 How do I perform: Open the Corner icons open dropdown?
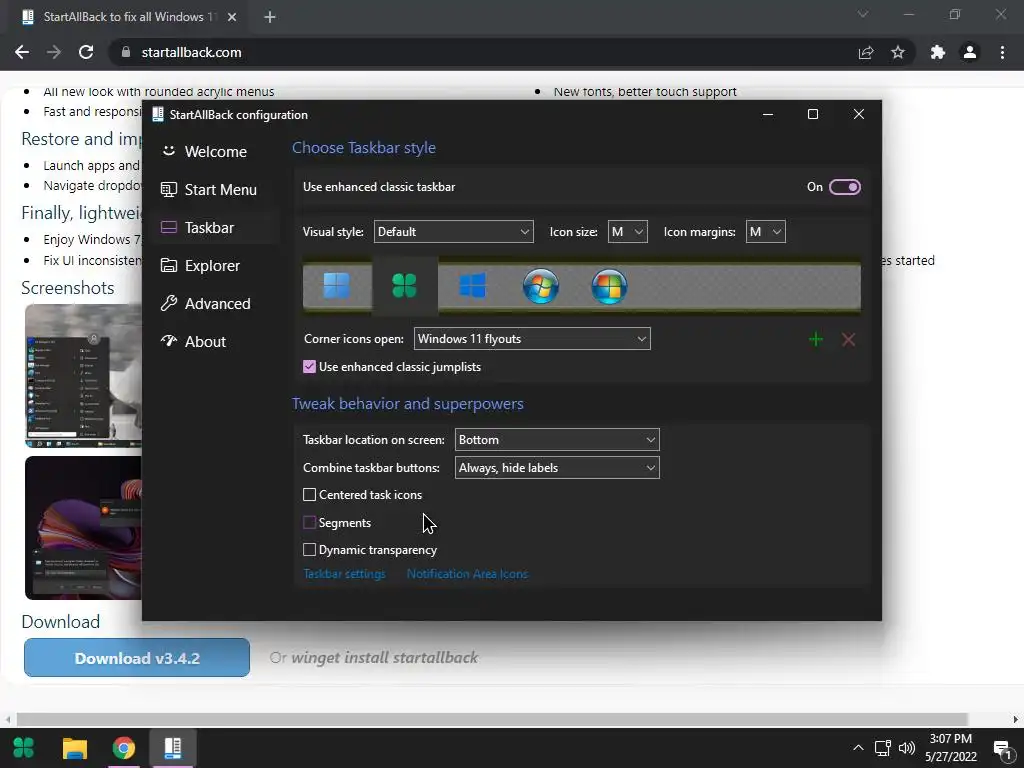(x=532, y=339)
